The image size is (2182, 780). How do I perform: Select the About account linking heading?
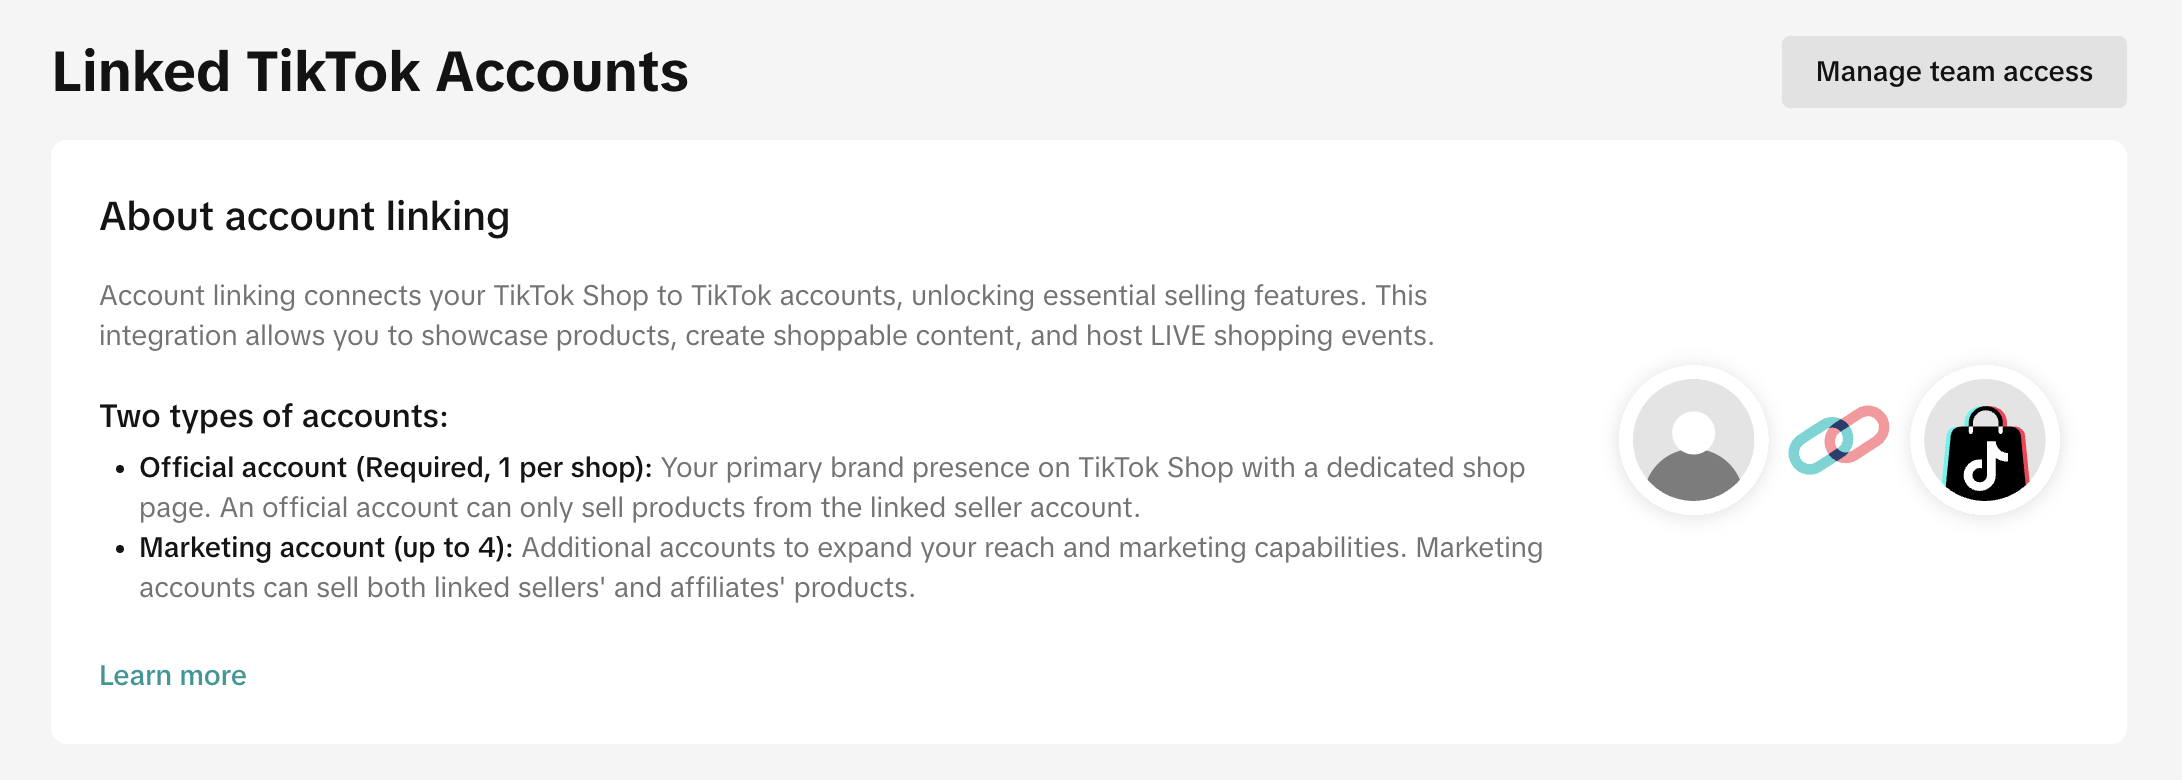click(x=304, y=216)
